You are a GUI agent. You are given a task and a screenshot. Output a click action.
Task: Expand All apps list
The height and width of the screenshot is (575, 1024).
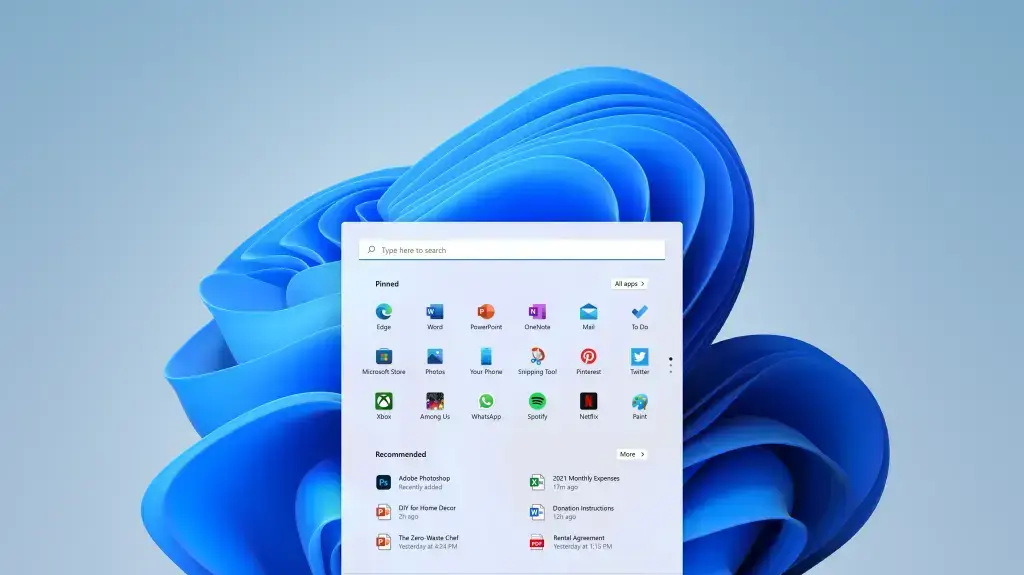[630, 284]
